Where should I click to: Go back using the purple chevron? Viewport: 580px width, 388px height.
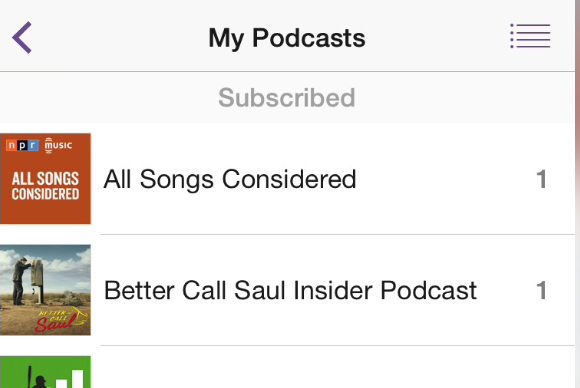[22, 37]
